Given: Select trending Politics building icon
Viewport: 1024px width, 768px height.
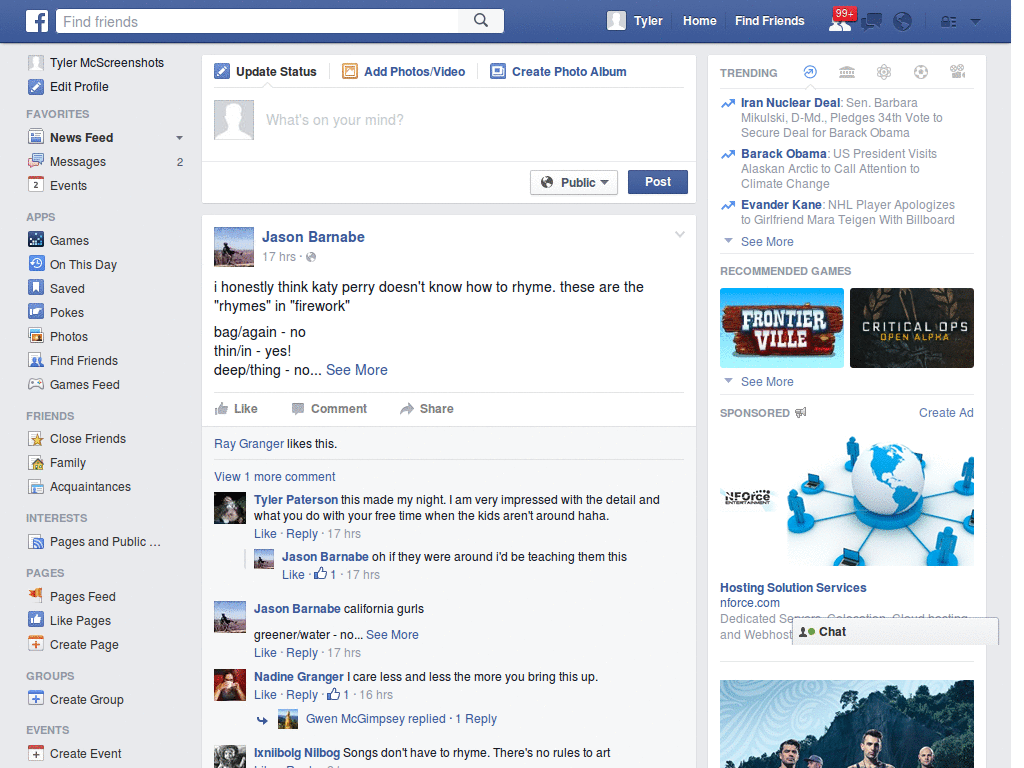Looking at the screenshot, I should [847, 72].
